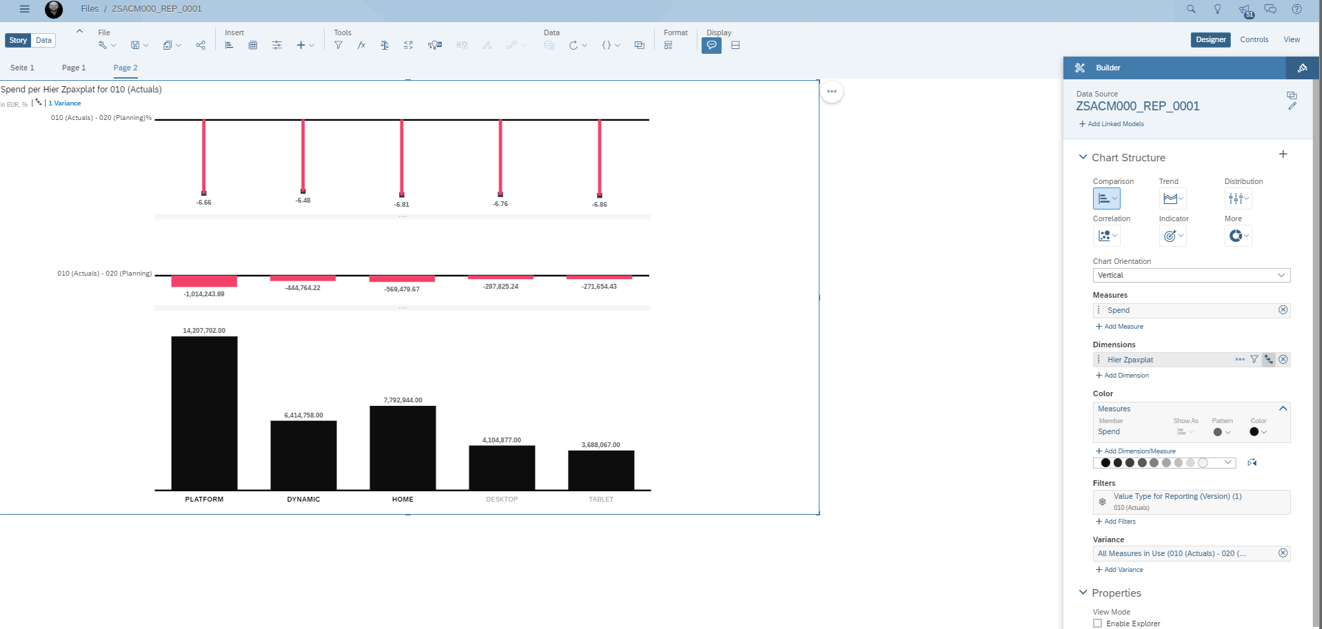Screen dimensions: 1322x629
Task: Edit data source pencil icon
Action: coord(1292,106)
